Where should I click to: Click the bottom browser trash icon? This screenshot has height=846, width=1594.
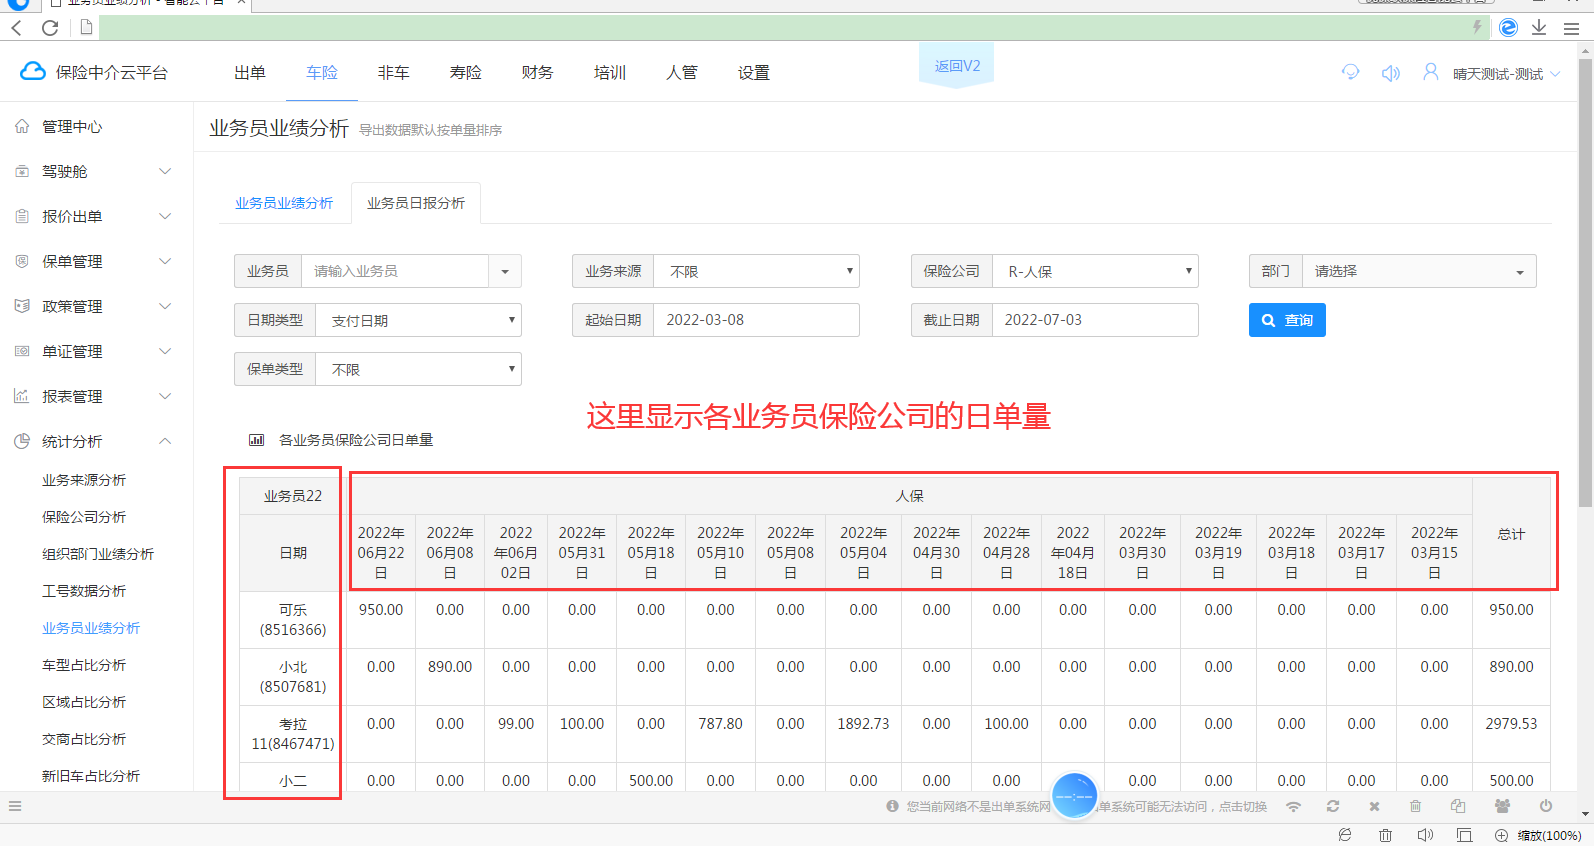(1385, 835)
